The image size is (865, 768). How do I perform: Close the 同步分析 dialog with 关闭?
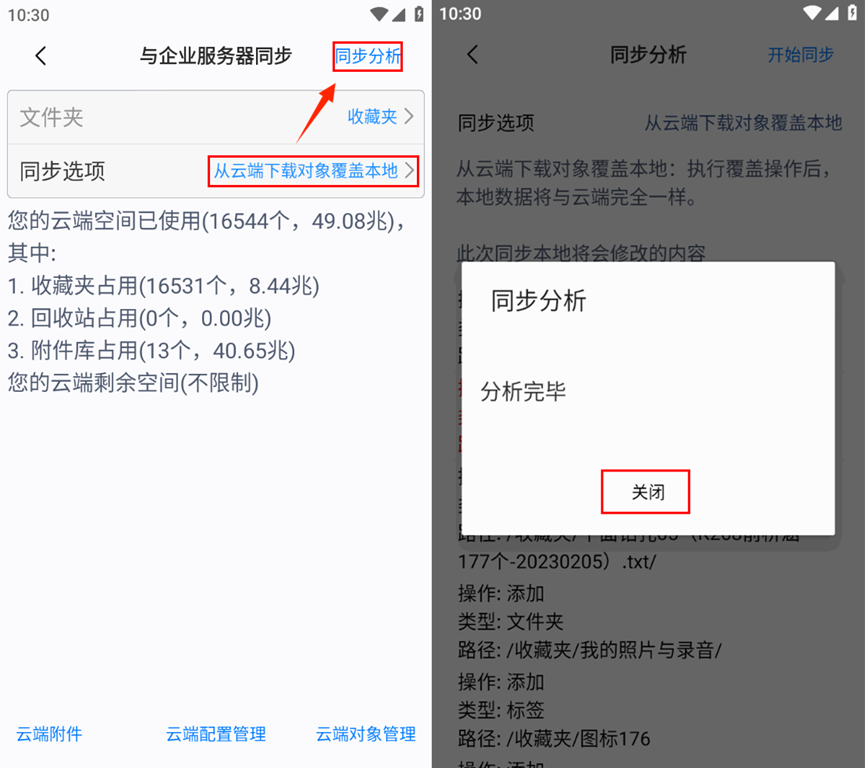645,492
